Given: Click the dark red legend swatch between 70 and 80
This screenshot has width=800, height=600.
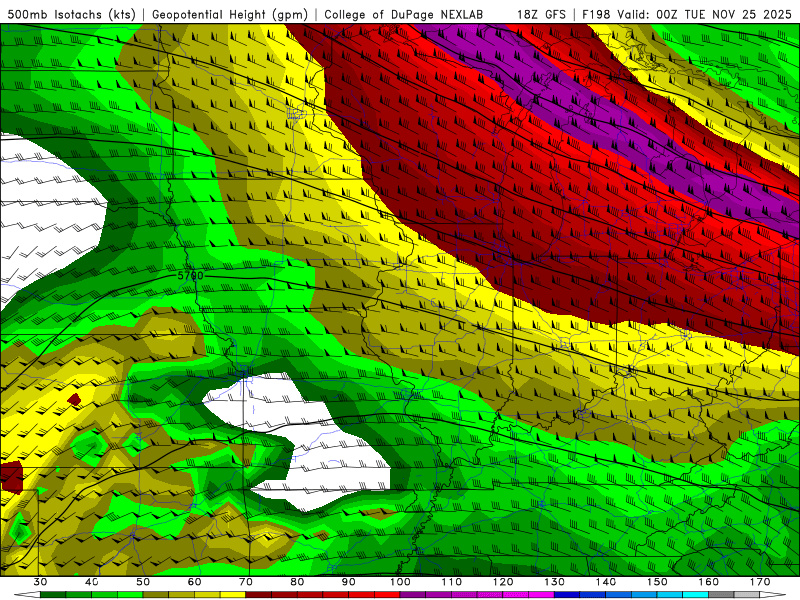Looking at the screenshot, I should pyautogui.click(x=259, y=595).
